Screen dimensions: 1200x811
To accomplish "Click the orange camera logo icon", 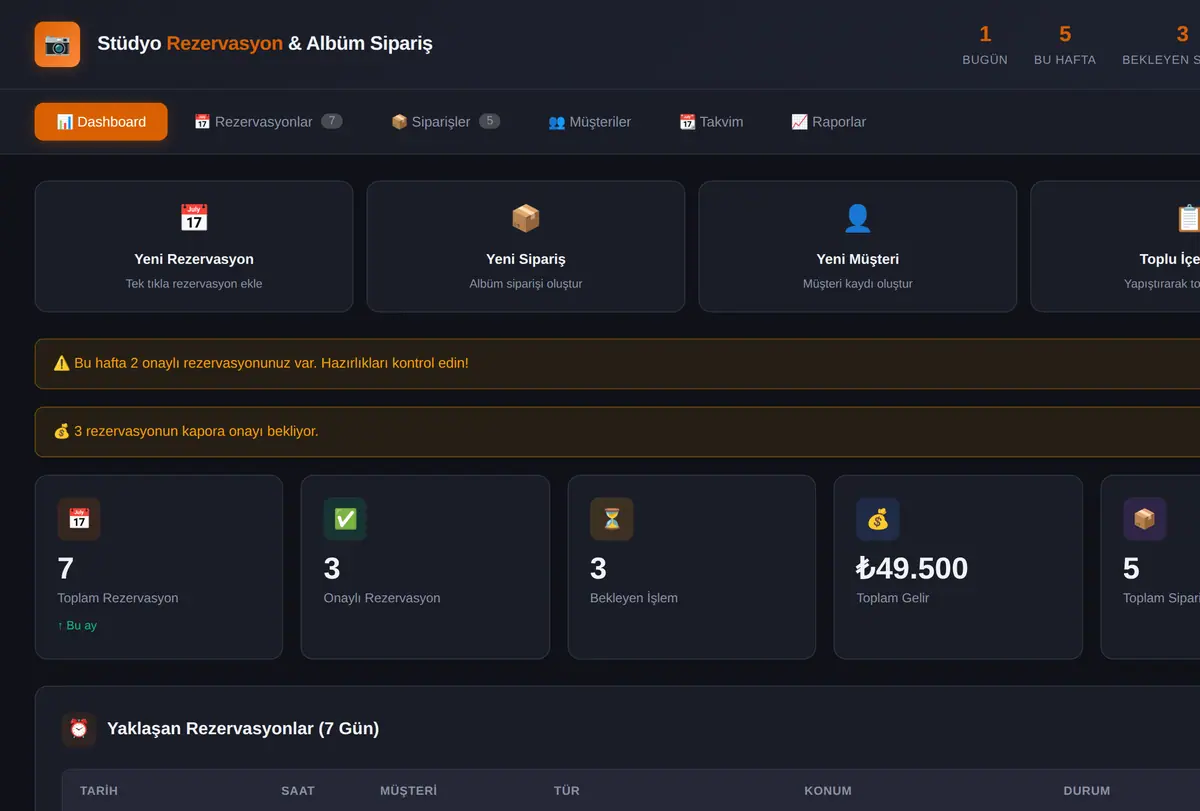I will point(57,44).
